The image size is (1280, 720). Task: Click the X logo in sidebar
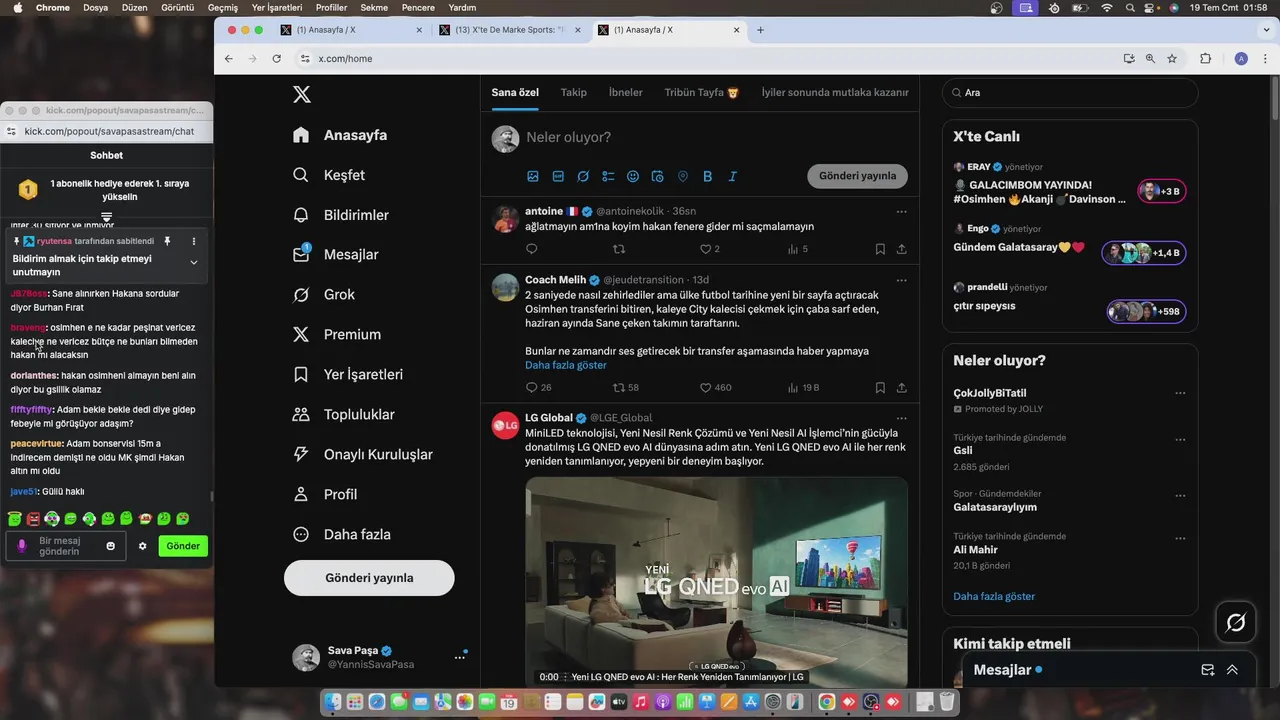tap(301, 95)
